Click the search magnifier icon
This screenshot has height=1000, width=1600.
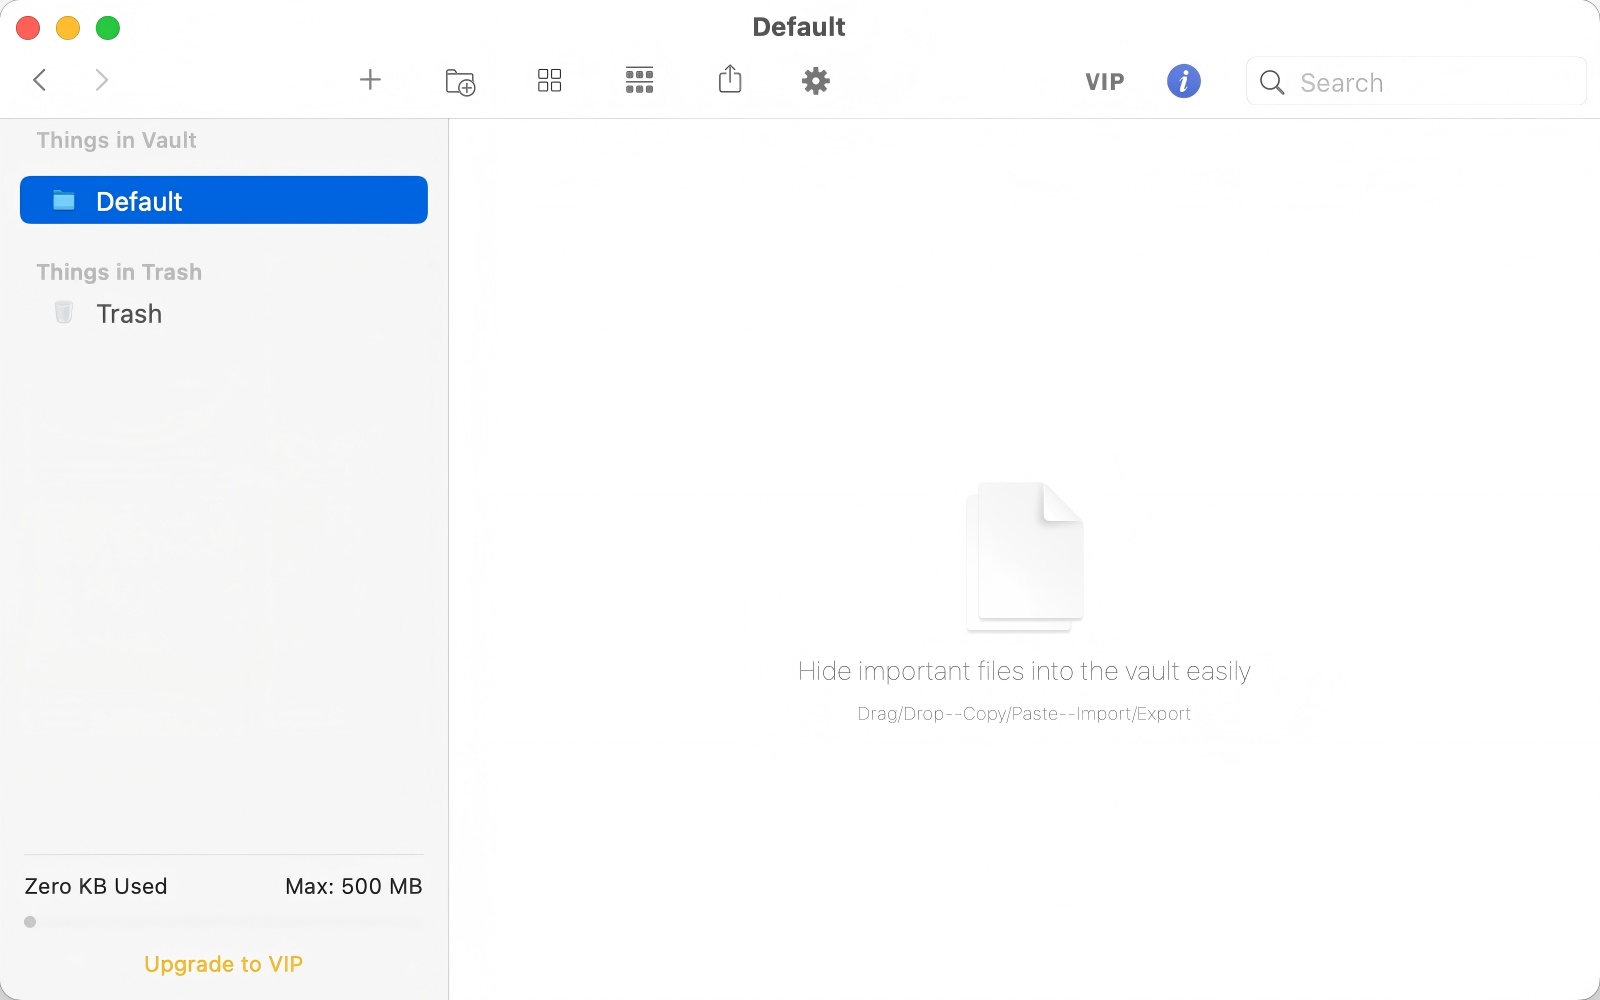coord(1271,83)
